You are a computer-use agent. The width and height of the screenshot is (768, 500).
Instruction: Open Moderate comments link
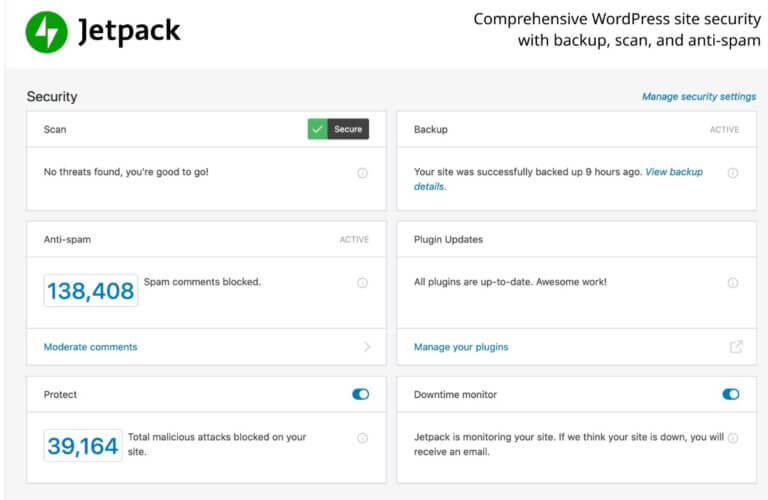point(91,347)
